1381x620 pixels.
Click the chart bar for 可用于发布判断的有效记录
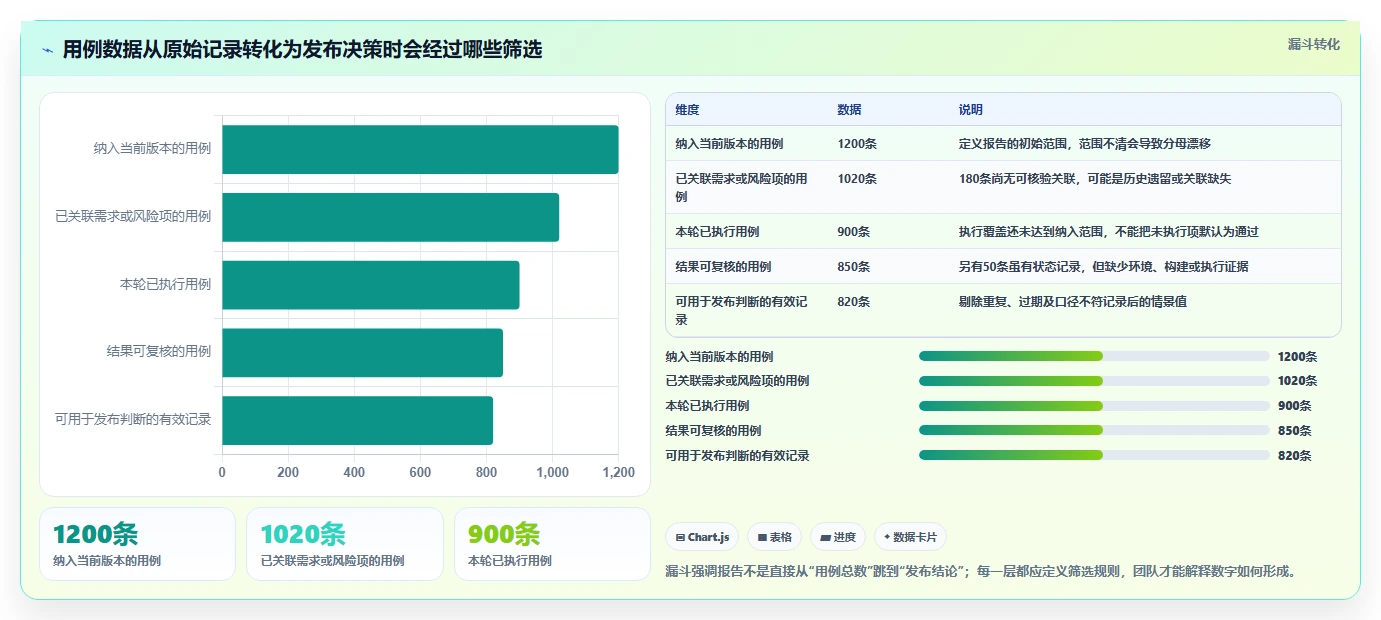click(x=357, y=420)
